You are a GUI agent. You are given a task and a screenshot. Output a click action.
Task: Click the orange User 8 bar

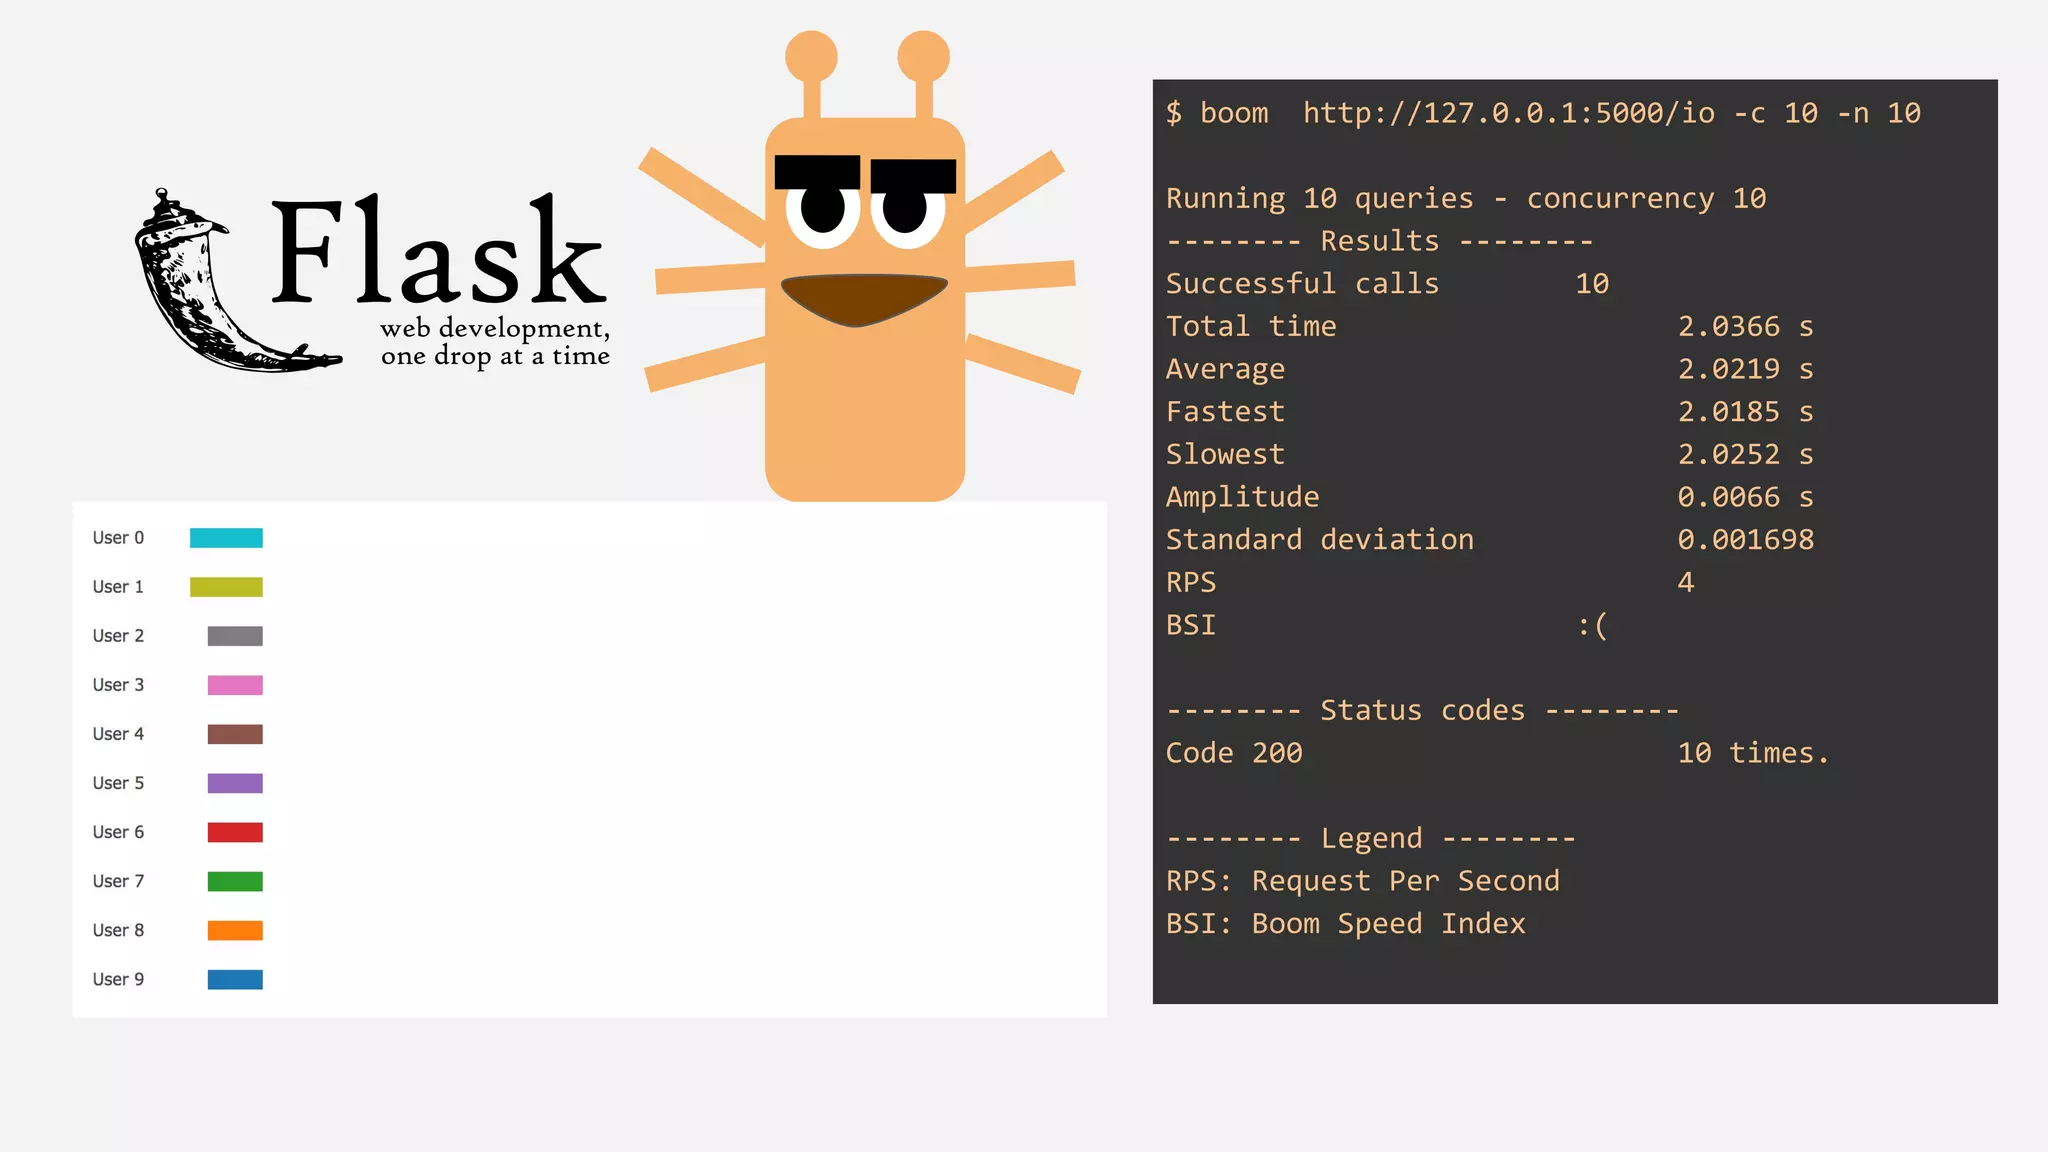[x=235, y=930]
